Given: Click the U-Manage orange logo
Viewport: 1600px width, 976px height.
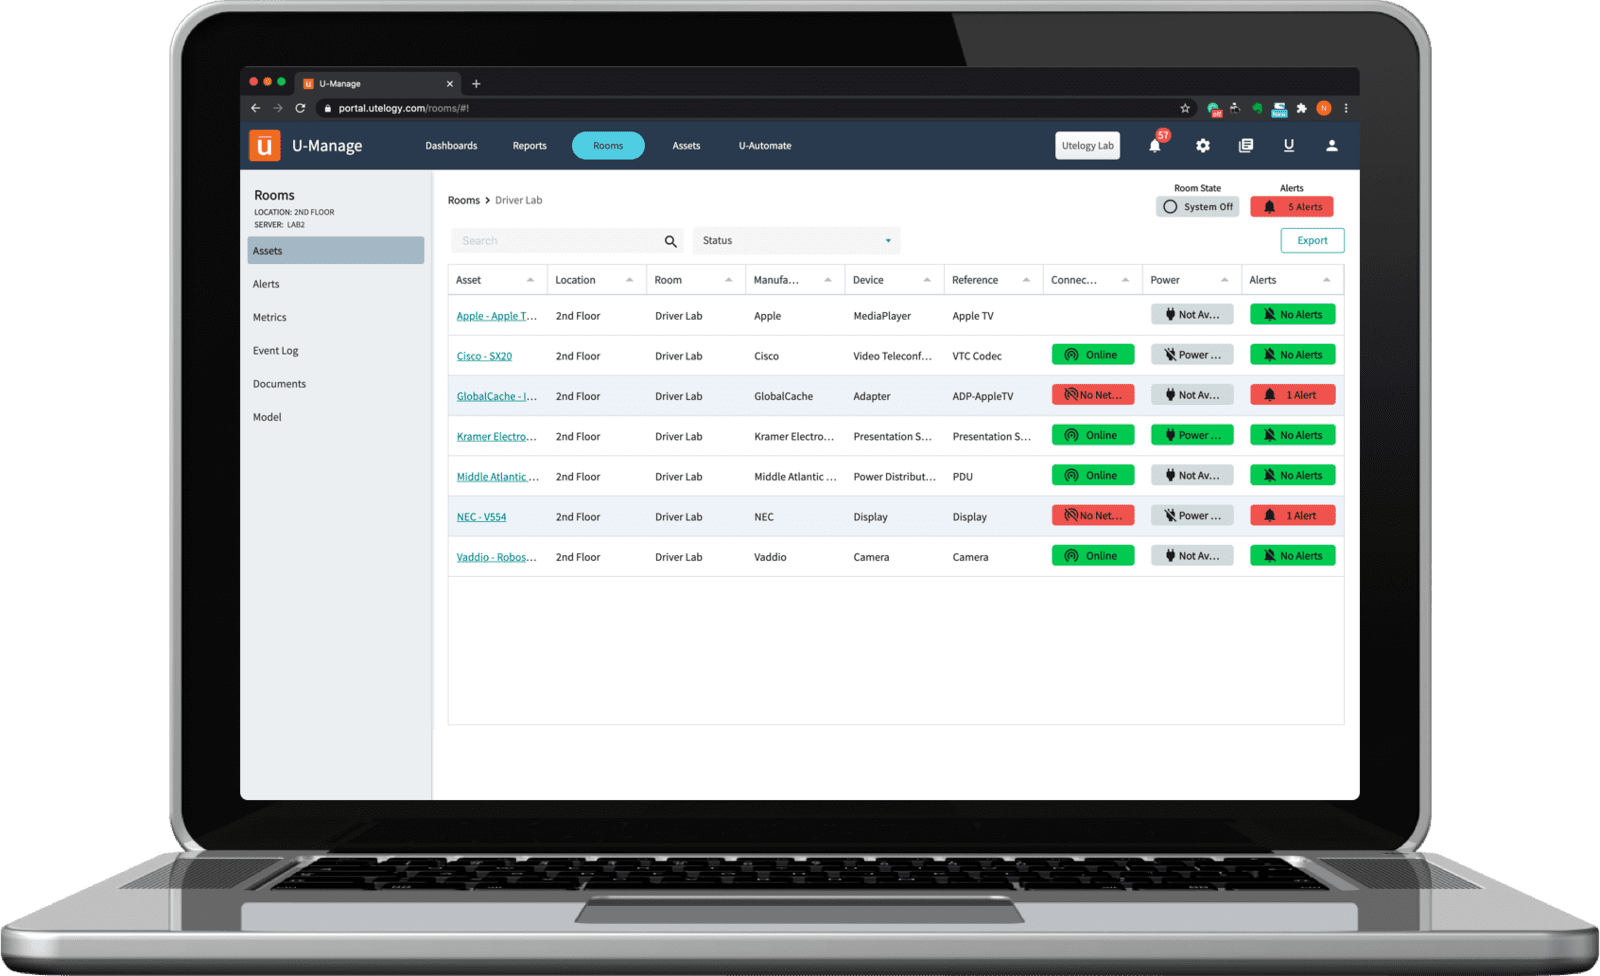Looking at the screenshot, I should [265, 146].
